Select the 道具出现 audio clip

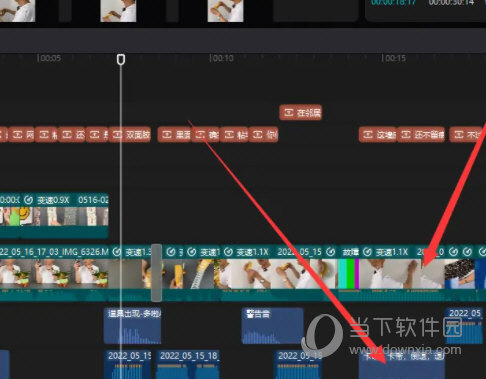133,326
